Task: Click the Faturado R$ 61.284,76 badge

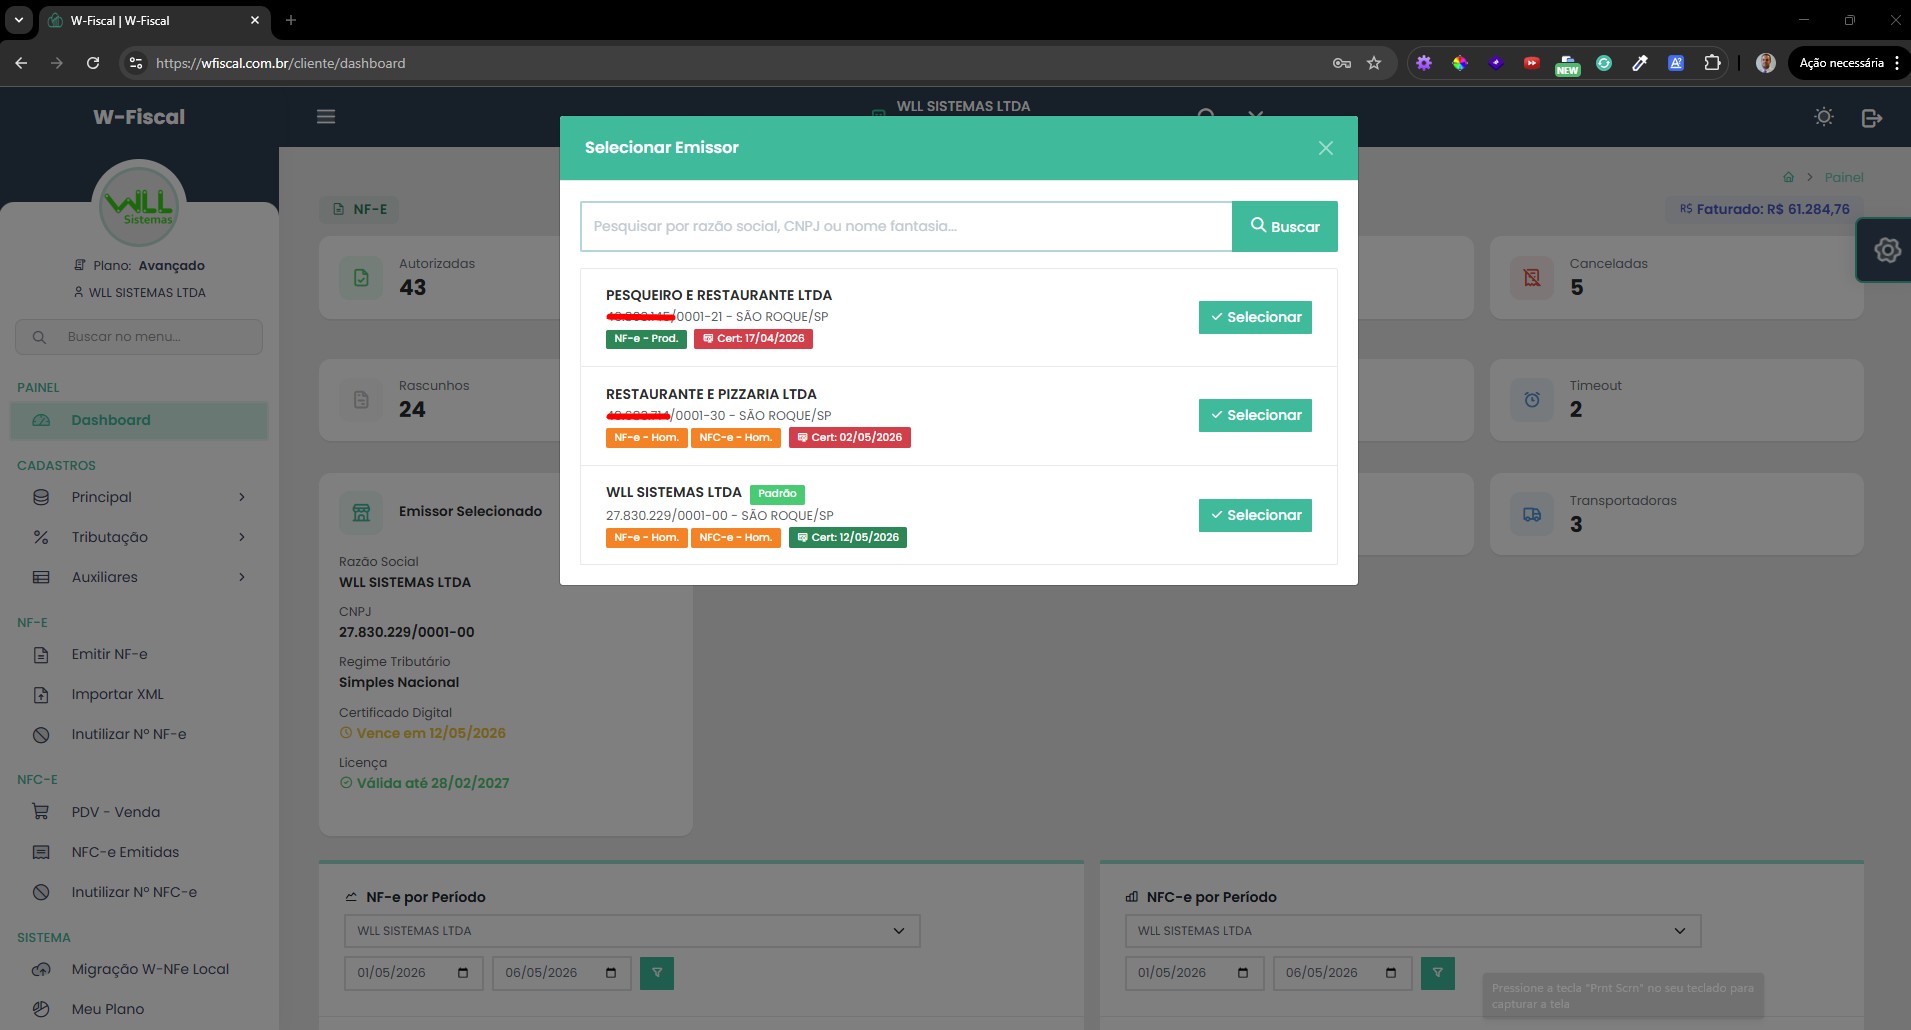Action: [x=1765, y=209]
